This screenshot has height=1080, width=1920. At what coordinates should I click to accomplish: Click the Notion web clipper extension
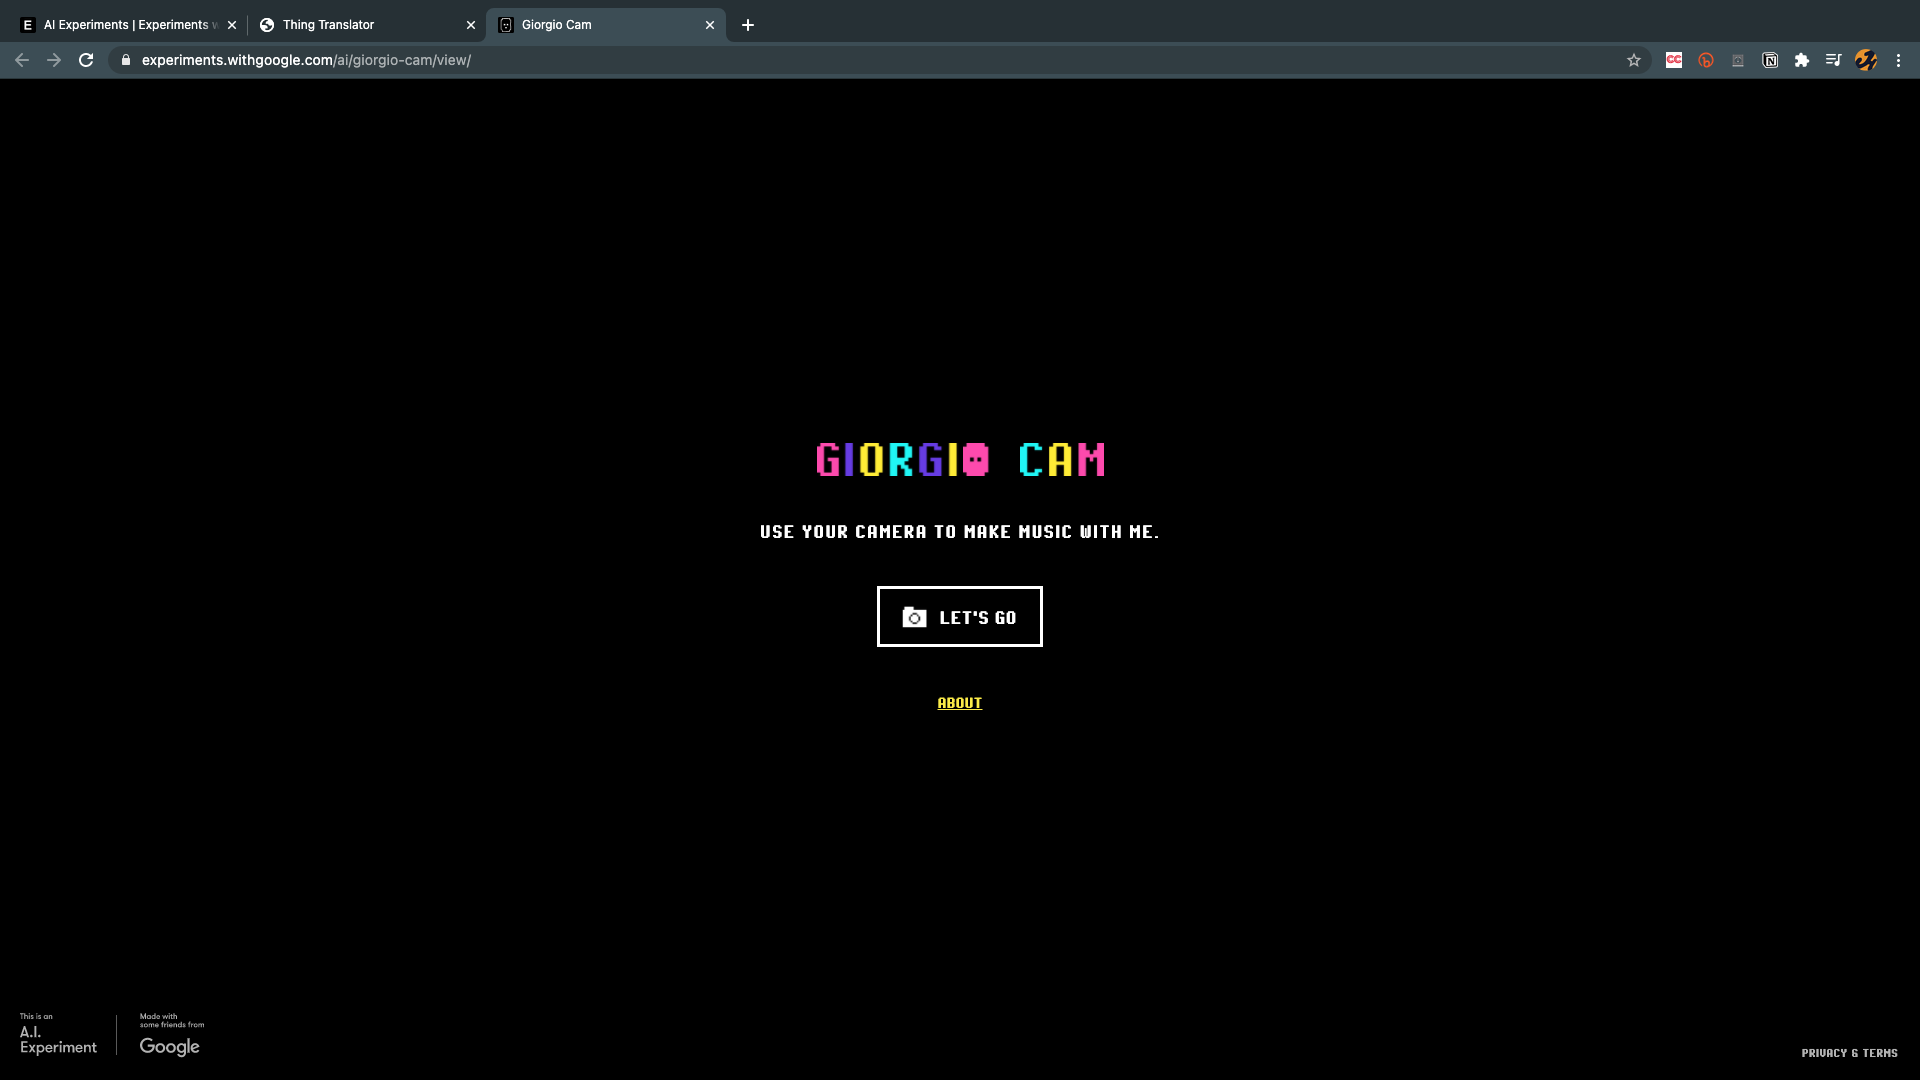pyautogui.click(x=1770, y=60)
